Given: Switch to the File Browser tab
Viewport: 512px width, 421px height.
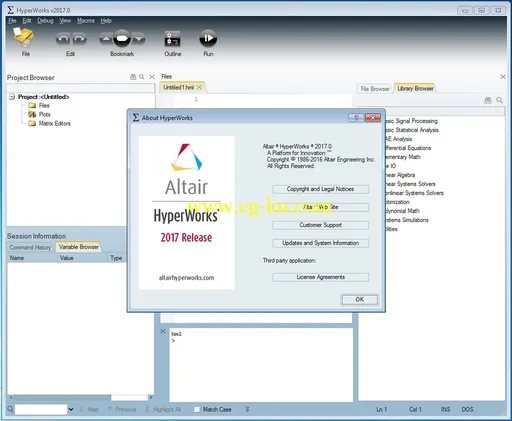Looking at the screenshot, I should pos(375,89).
